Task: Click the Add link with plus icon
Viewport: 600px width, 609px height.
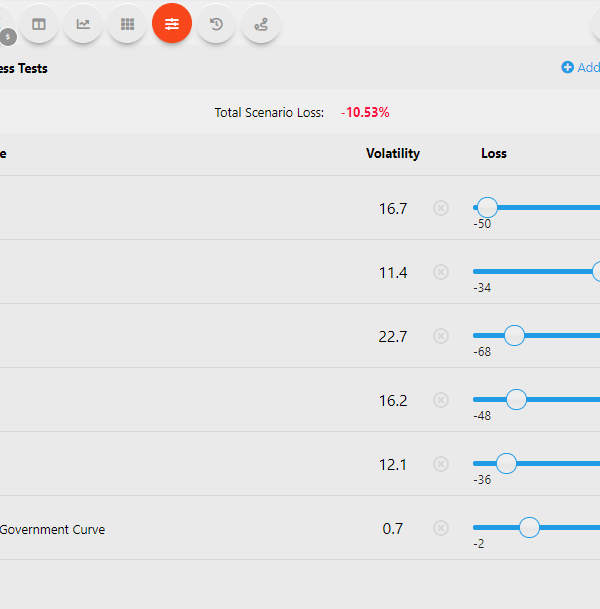Action: pos(581,68)
